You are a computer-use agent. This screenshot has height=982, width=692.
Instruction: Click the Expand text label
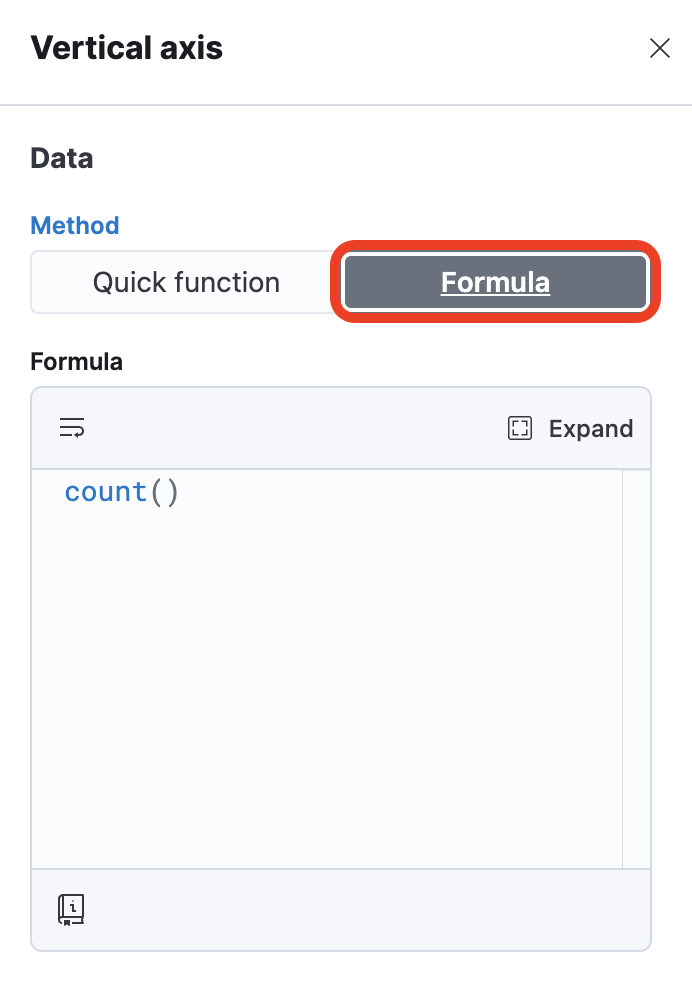591,429
